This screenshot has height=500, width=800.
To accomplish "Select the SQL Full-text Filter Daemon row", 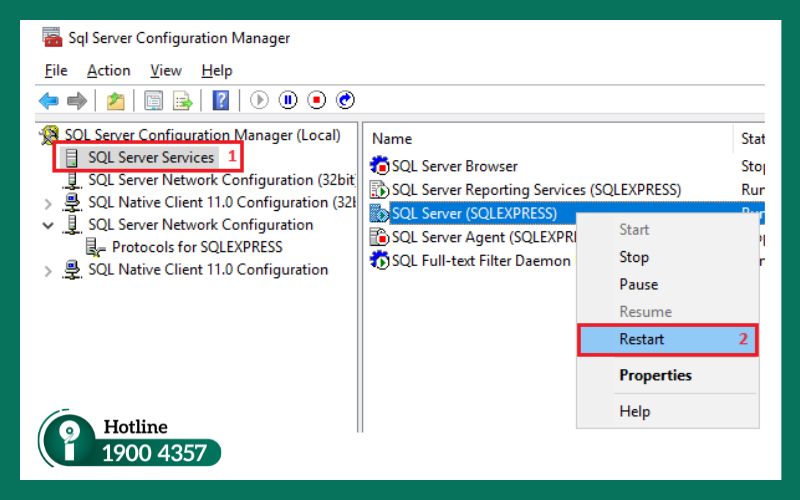I will tap(481, 260).
